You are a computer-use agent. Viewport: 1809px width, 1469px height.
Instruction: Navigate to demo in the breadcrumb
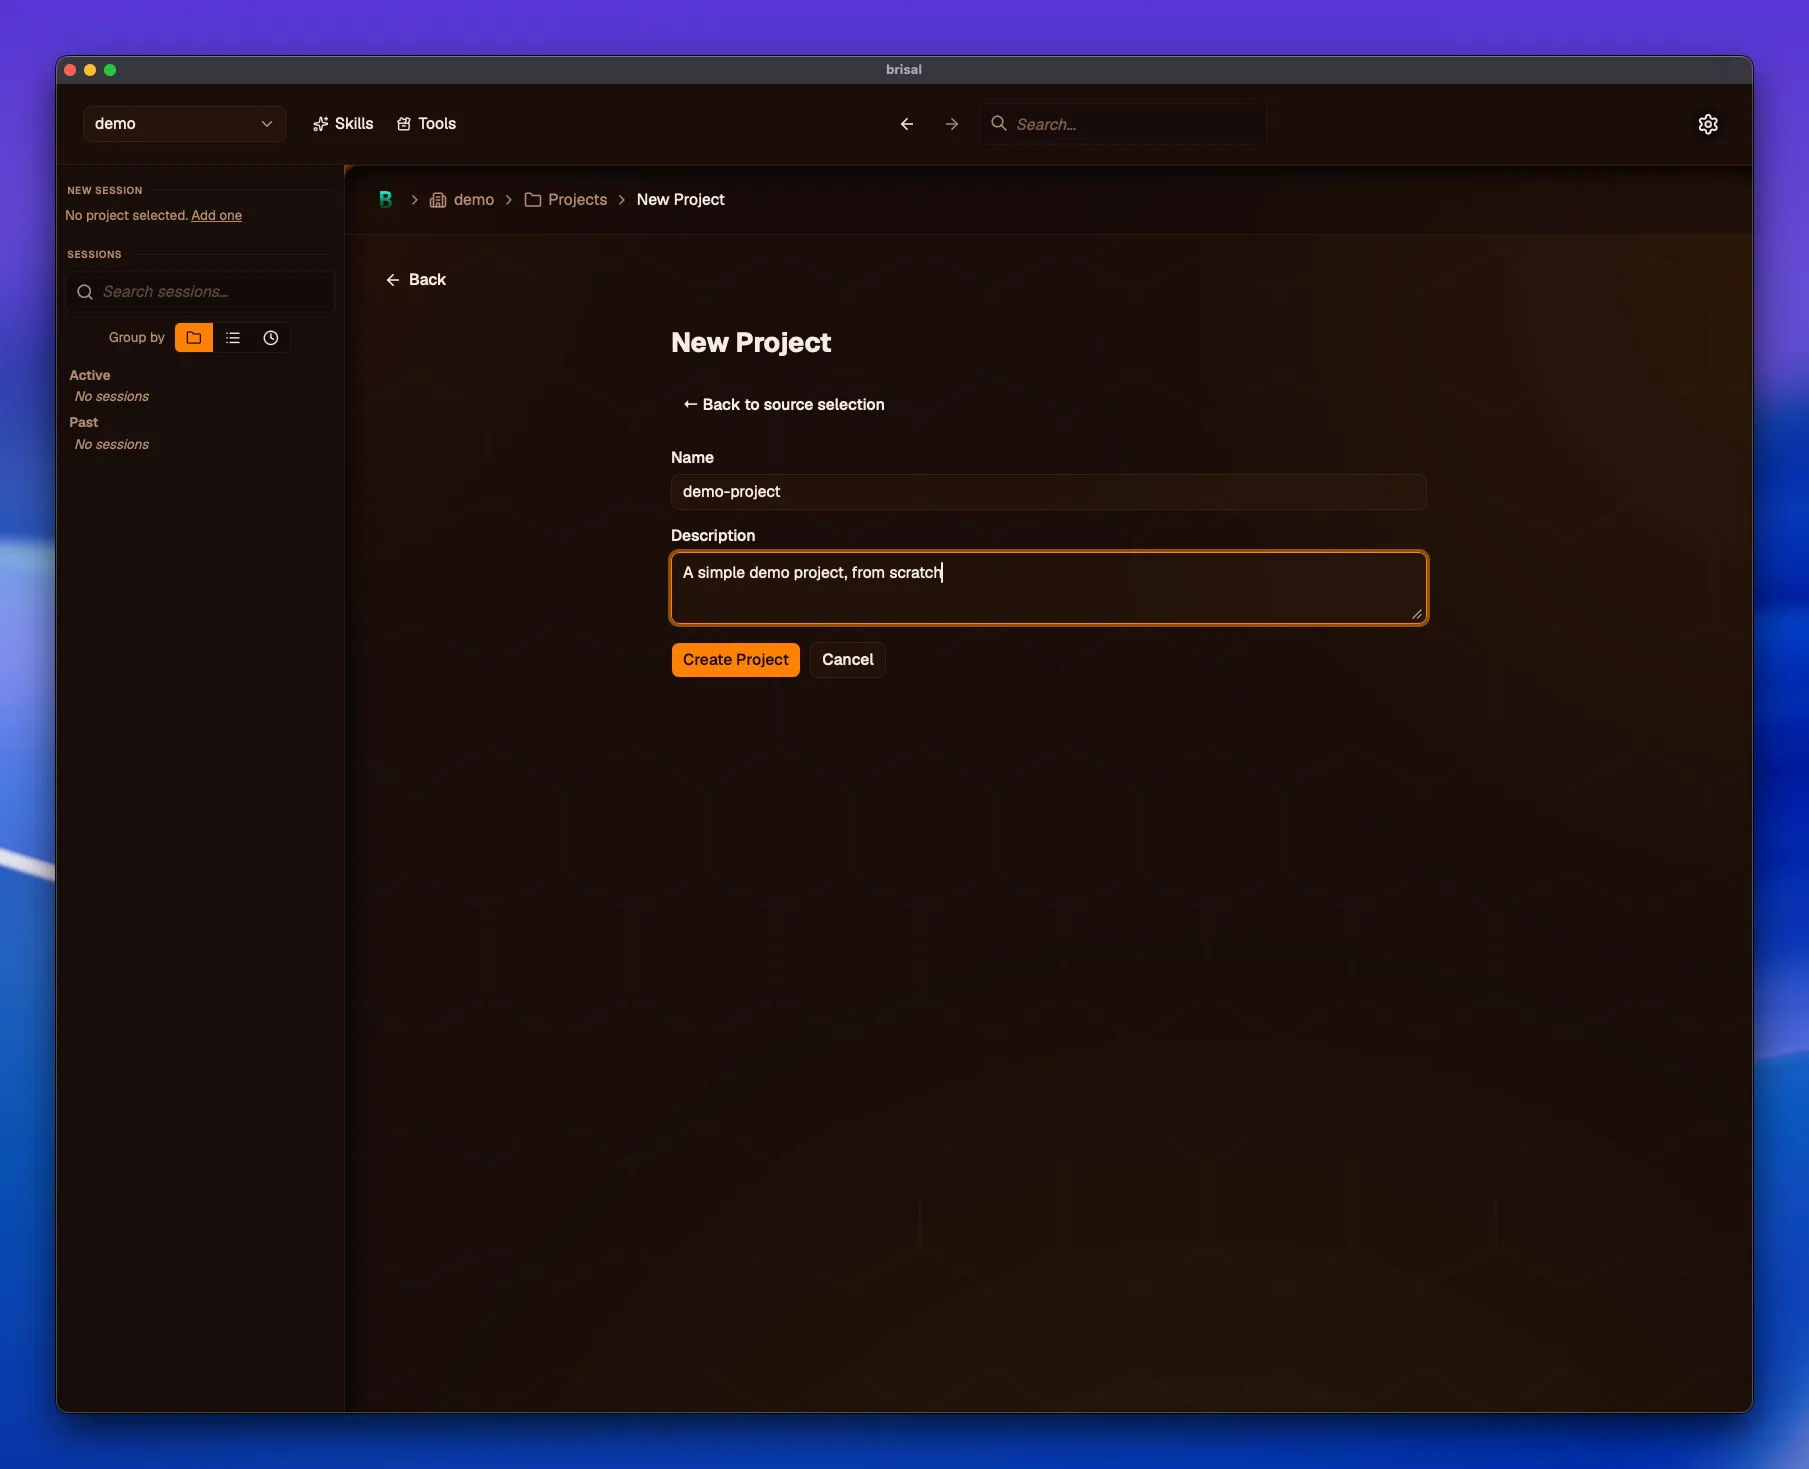pyautogui.click(x=462, y=200)
